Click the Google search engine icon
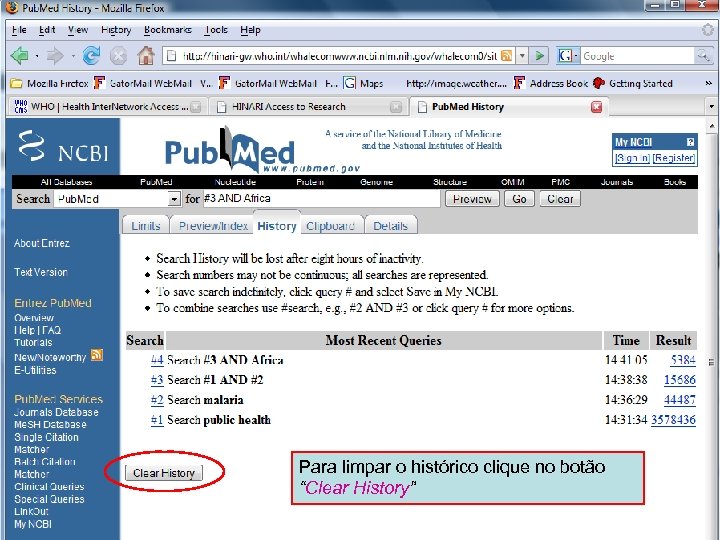The height and width of the screenshot is (540, 720). click(x=565, y=56)
